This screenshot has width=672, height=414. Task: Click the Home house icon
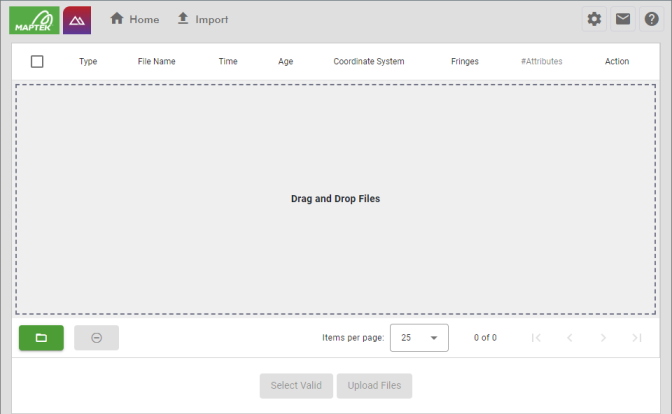(x=117, y=19)
